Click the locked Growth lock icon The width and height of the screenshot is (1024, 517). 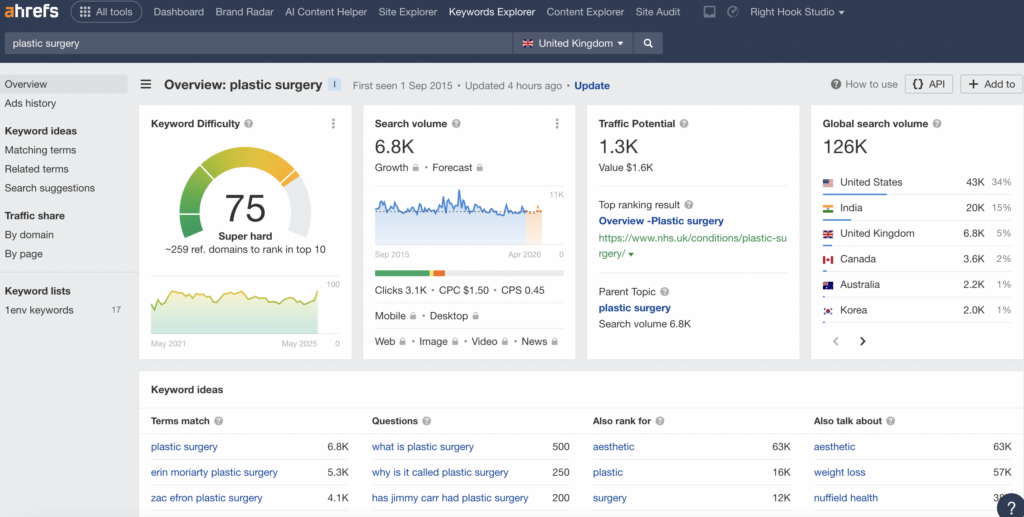click(415, 168)
